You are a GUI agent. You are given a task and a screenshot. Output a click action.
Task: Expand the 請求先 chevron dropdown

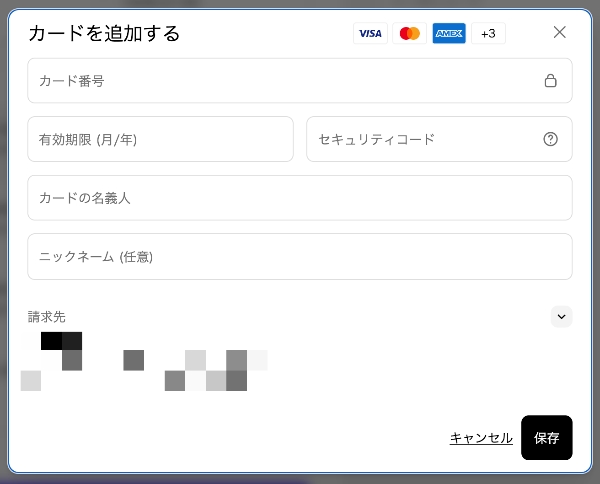click(561, 316)
